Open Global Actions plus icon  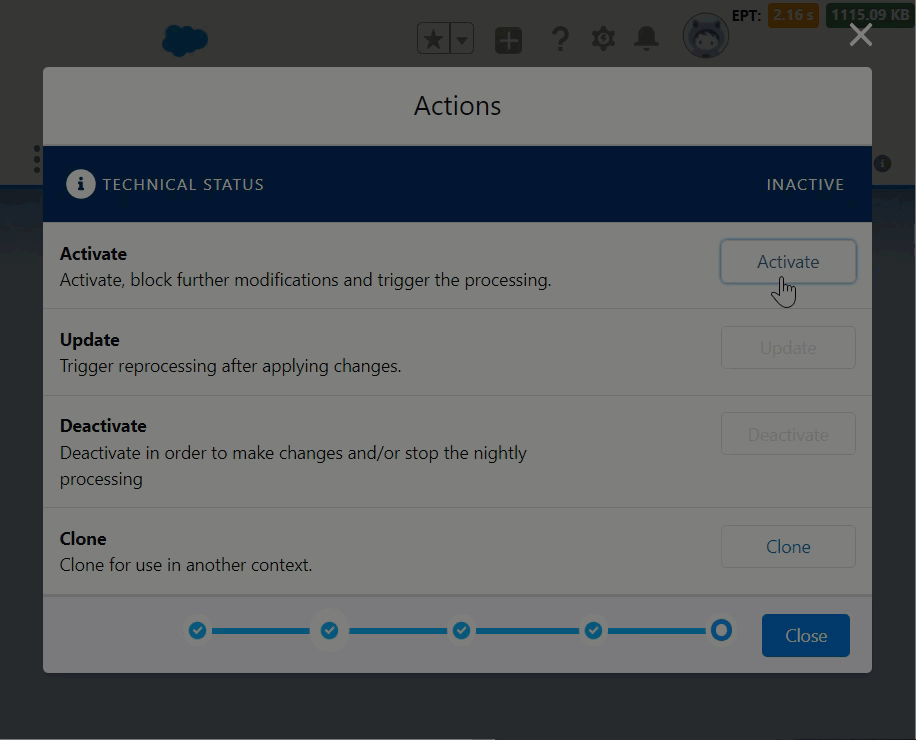[508, 40]
